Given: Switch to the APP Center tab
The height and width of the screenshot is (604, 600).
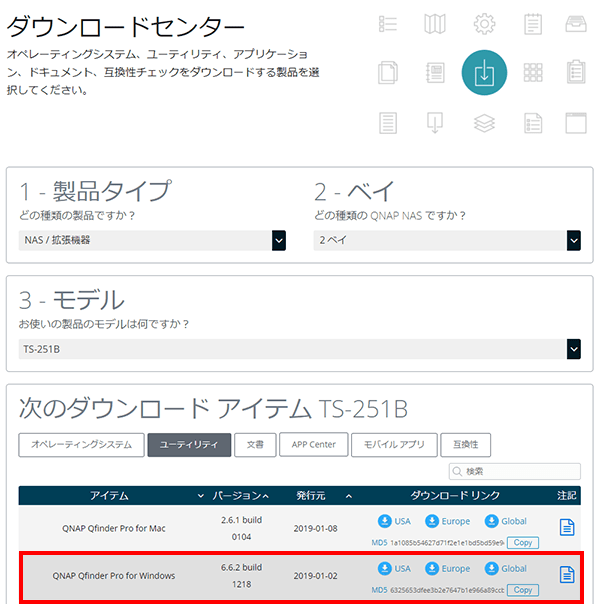Looking at the screenshot, I should [x=313, y=445].
